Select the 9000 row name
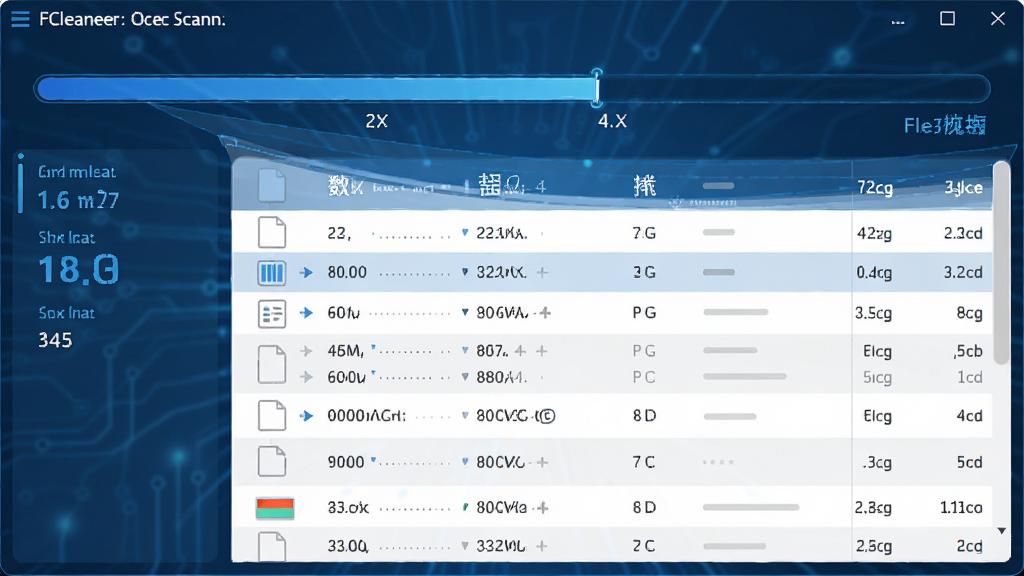The width and height of the screenshot is (1024, 576). click(x=345, y=462)
